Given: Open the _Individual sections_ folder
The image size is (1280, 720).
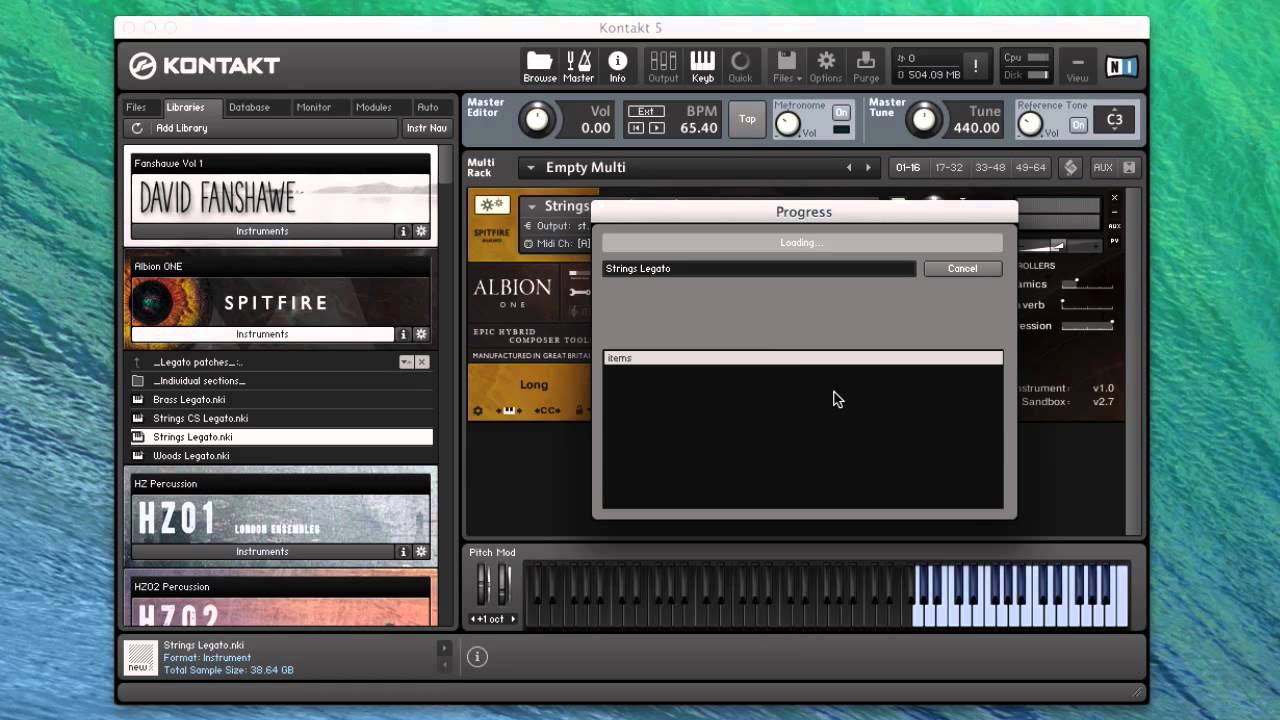Looking at the screenshot, I should (280, 381).
